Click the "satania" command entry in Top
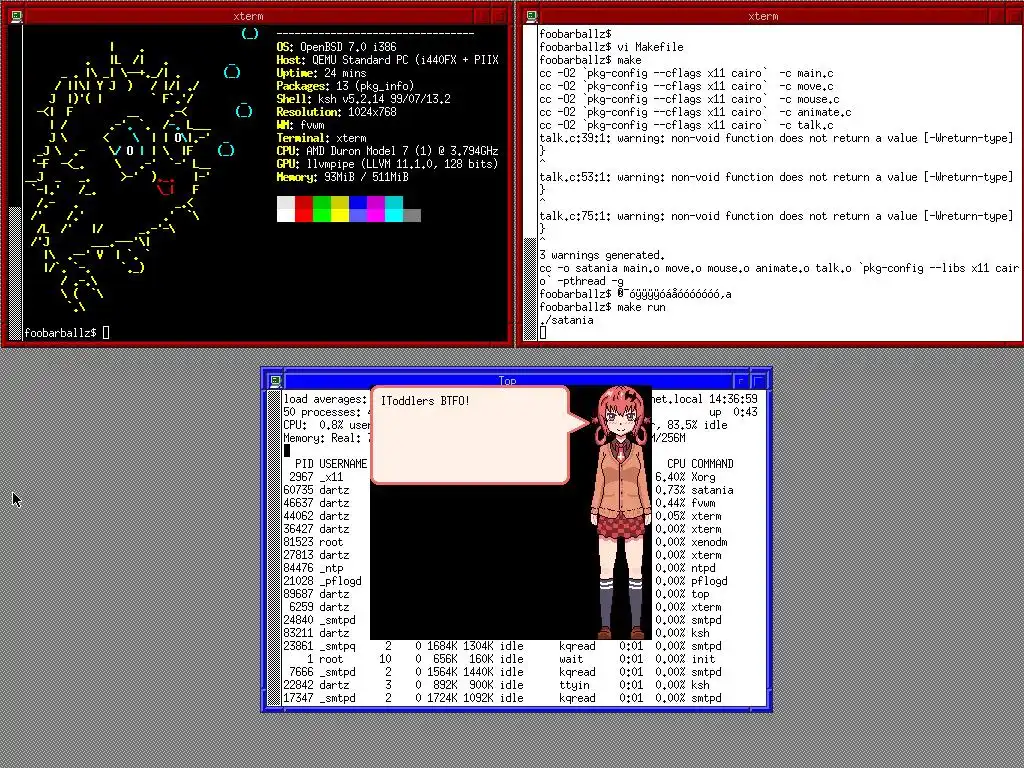The width and height of the screenshot is (1024, 768). tap(712, 490)
